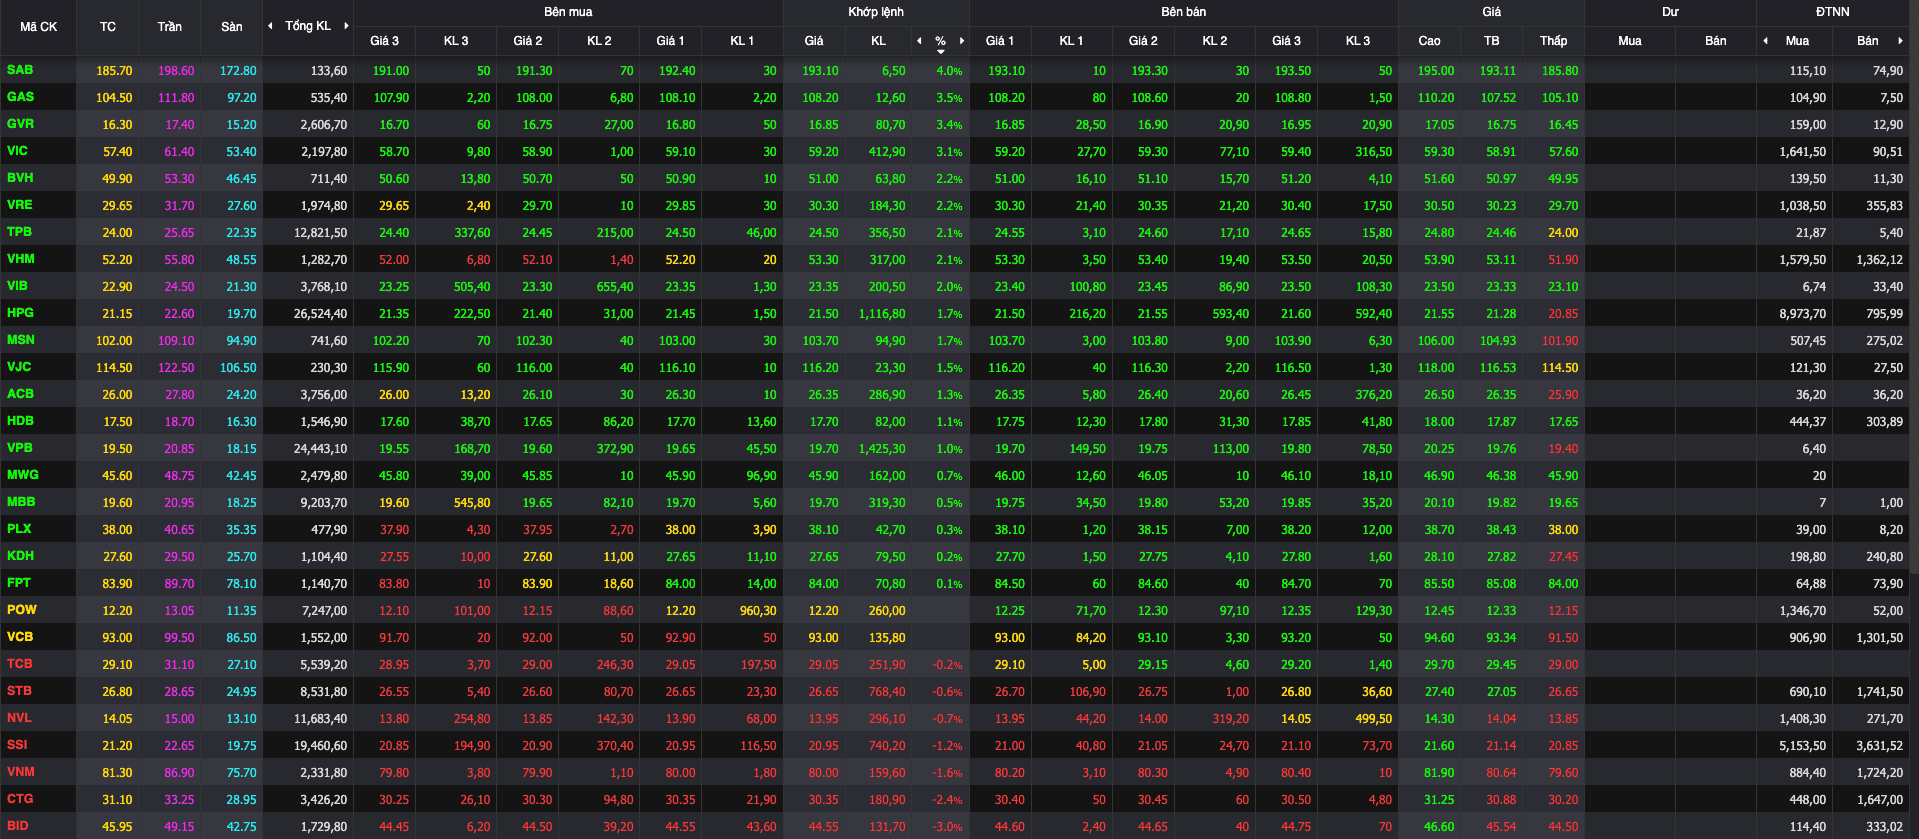Screen dimensions: 1919x839
Task: Open the VRE ticker symbol
Action: [x=19, y=205]
